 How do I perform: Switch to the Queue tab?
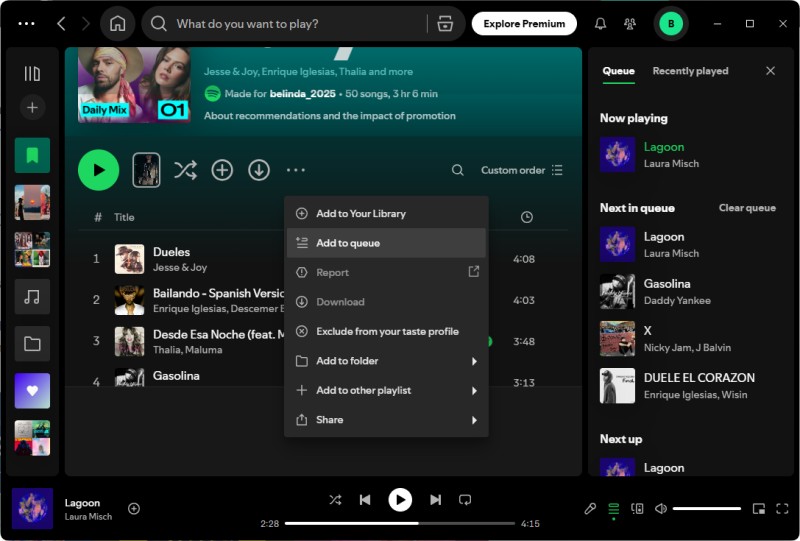pos(618,71)
